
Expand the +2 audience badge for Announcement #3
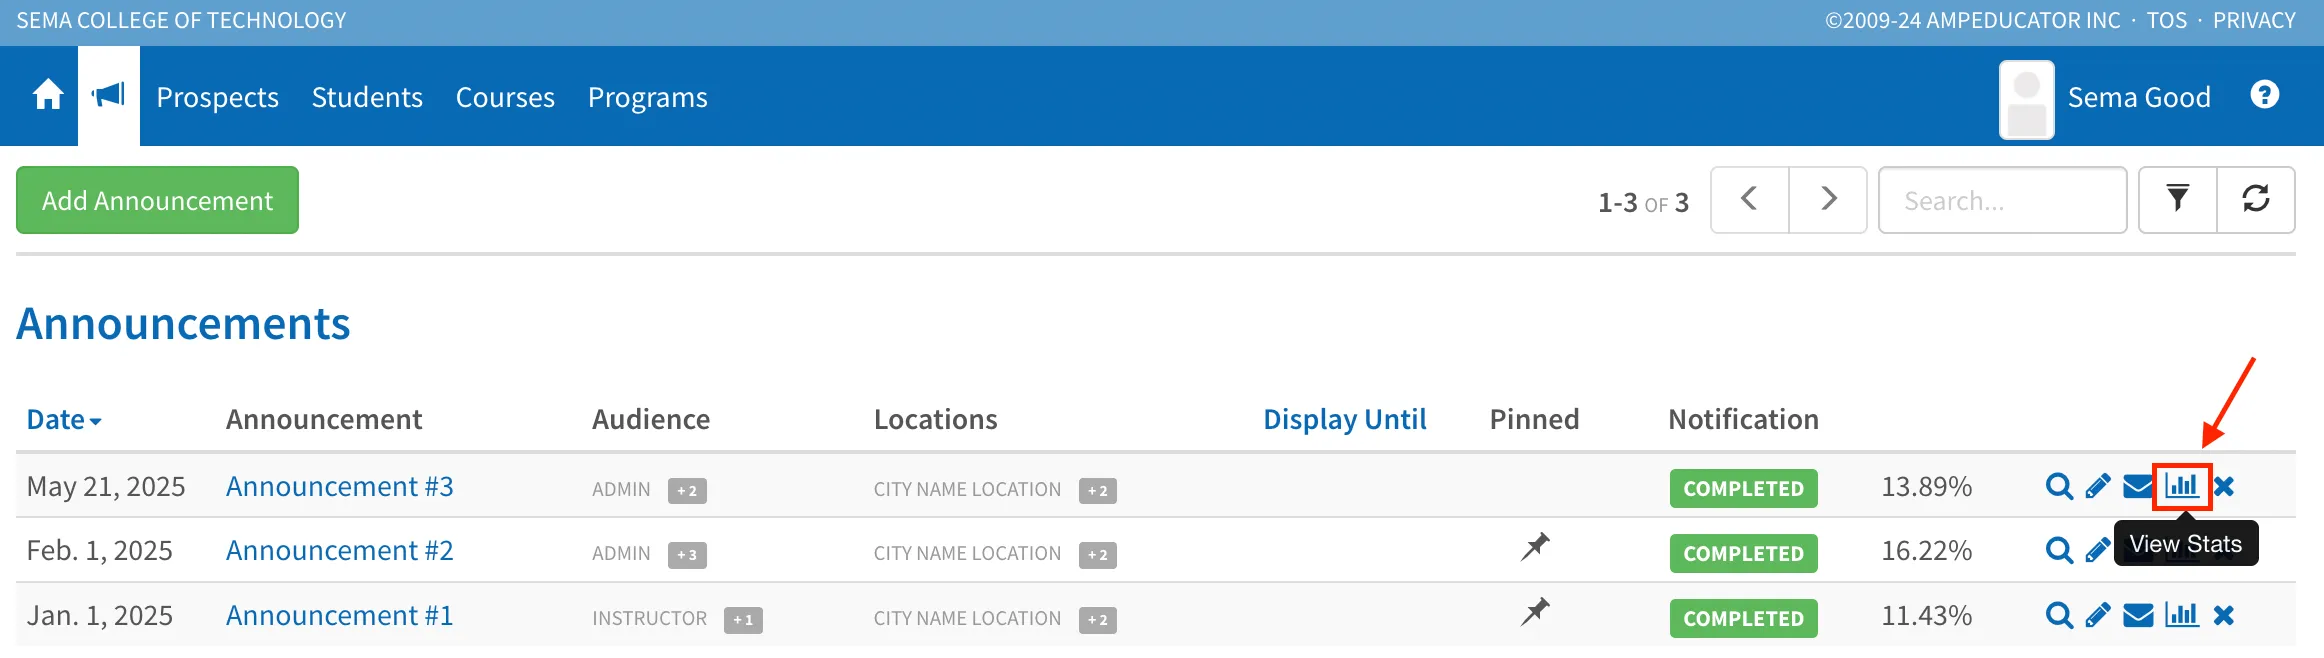click(687, 491)
